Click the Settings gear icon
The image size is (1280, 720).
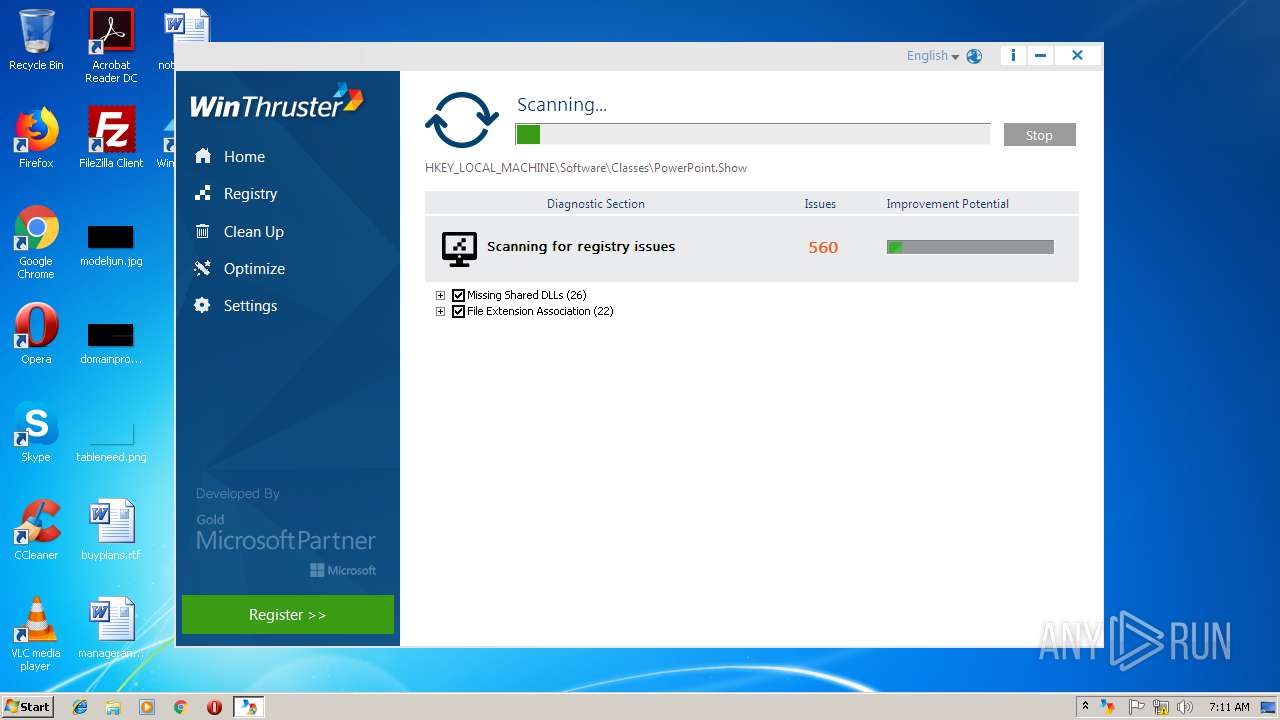click(203, 305)
